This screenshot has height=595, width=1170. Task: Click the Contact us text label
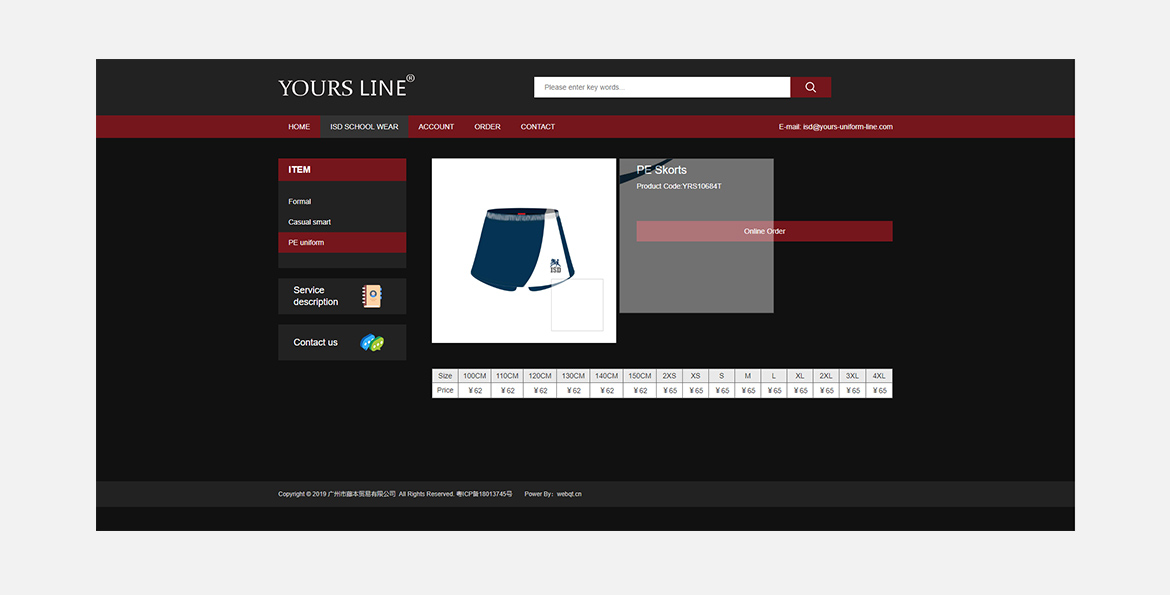click(315, 342)
